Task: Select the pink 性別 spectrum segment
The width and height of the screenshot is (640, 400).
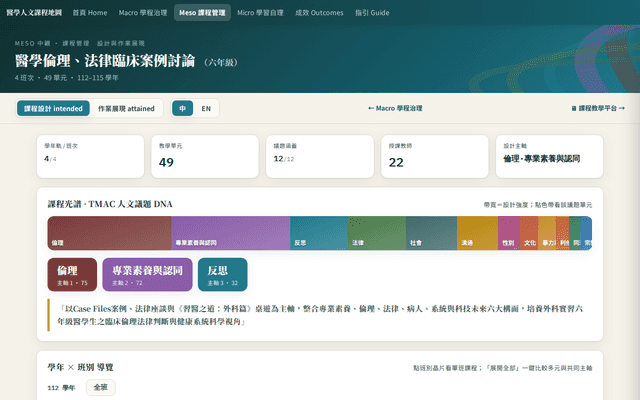Action: pos(509,233)
